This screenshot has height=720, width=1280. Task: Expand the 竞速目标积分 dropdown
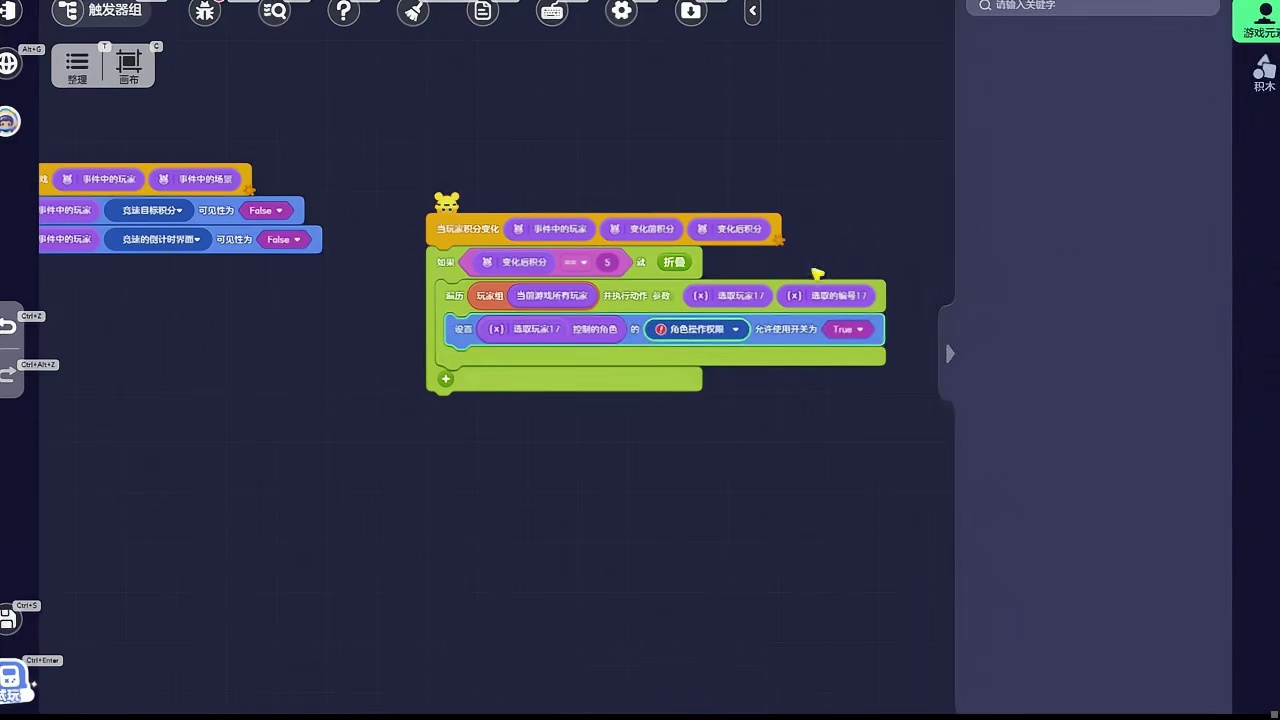(152, 211)
